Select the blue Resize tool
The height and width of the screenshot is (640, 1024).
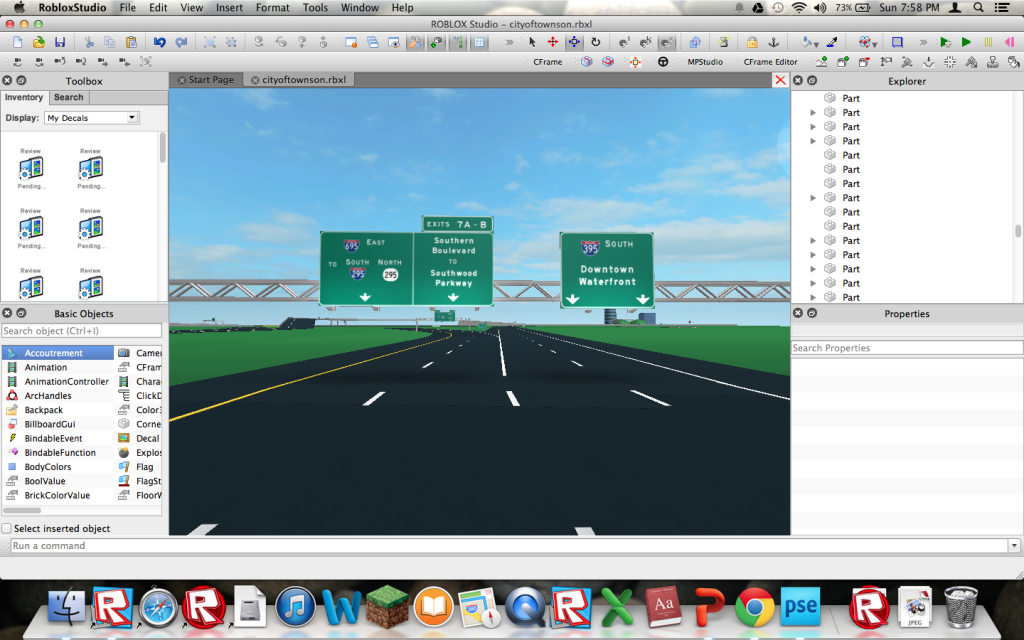[x=574, y=42]
